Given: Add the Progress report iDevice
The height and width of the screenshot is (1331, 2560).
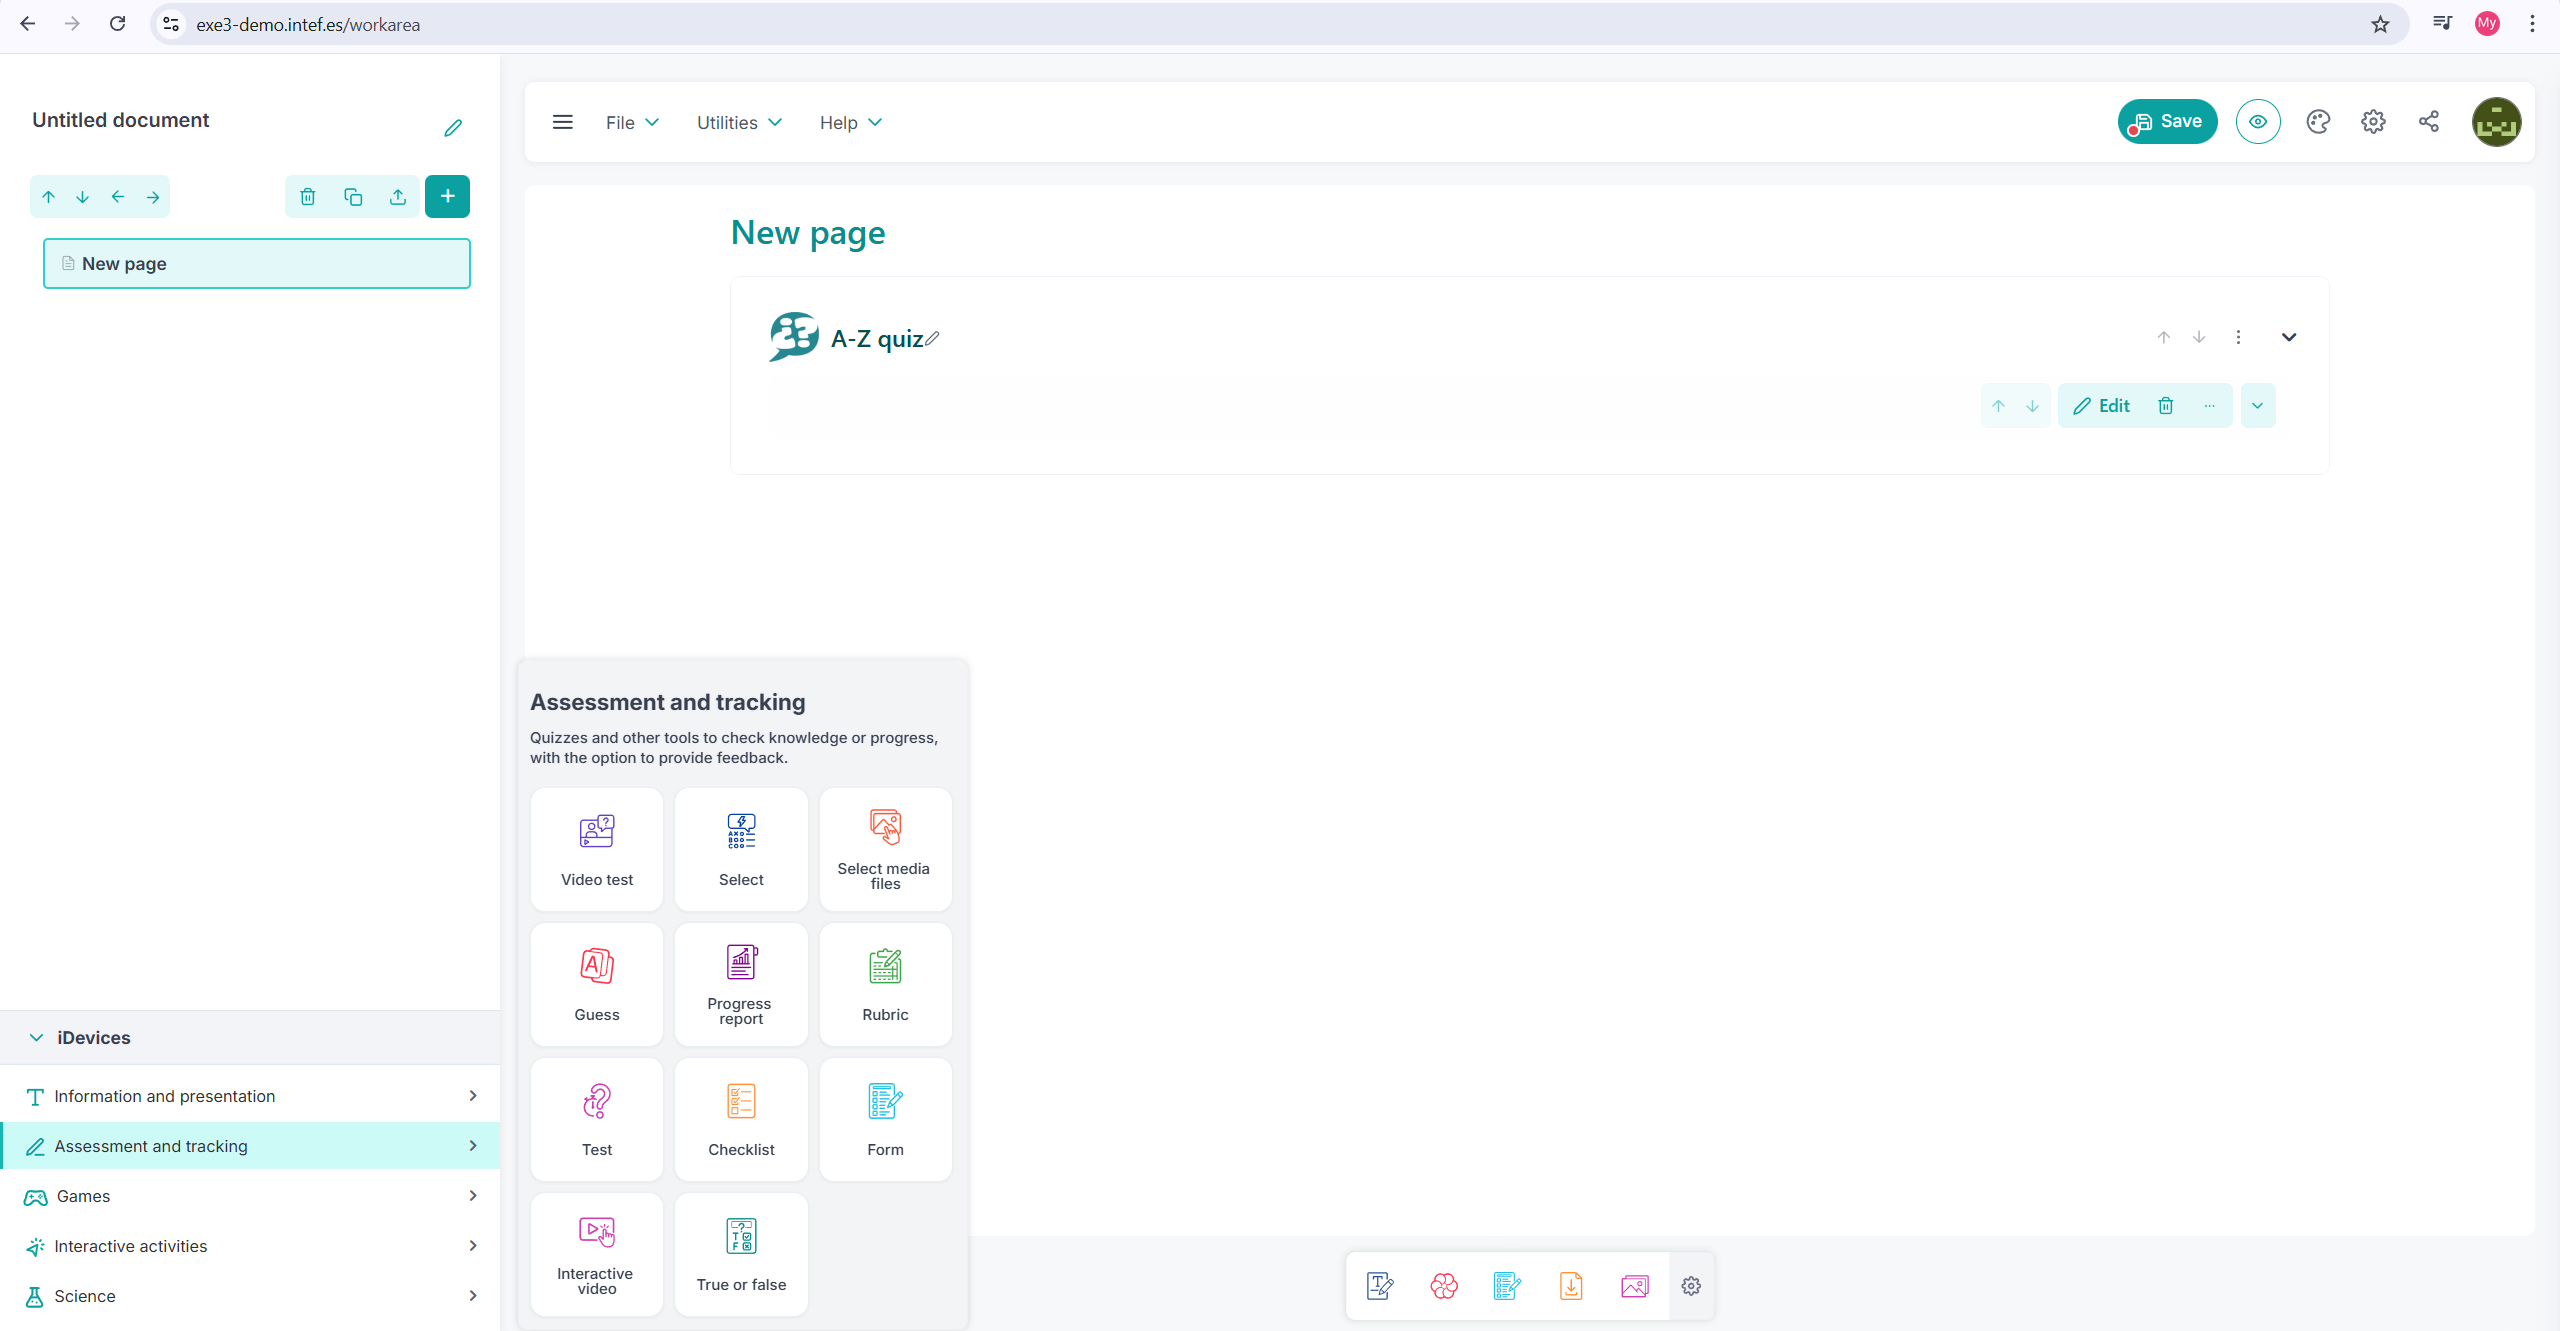Looking at the screenshot, I should [741, 983].
